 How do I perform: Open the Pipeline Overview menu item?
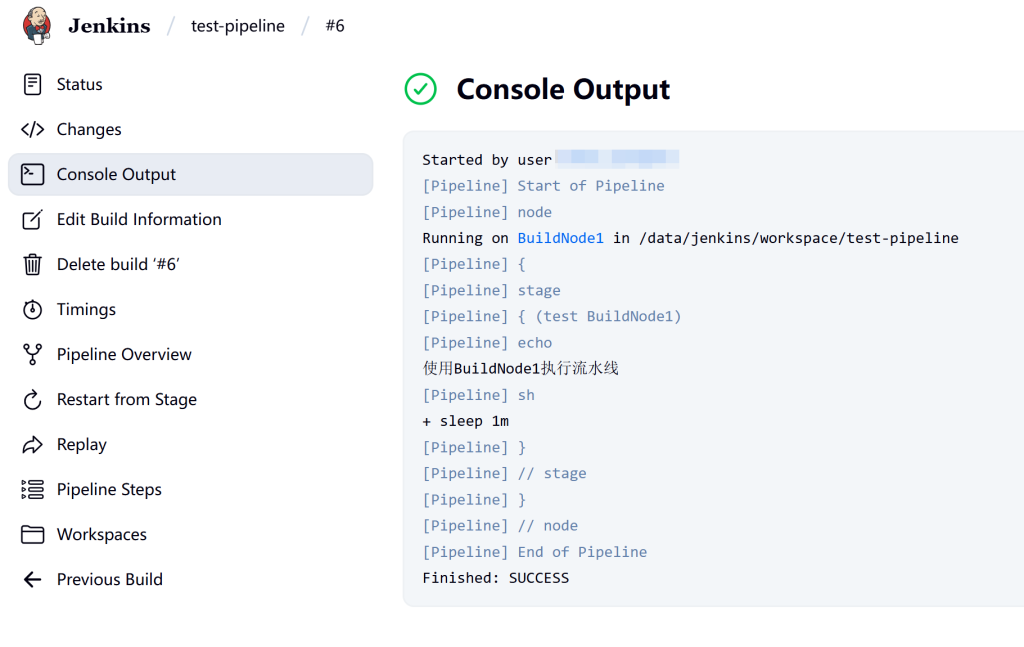[124, 355]
